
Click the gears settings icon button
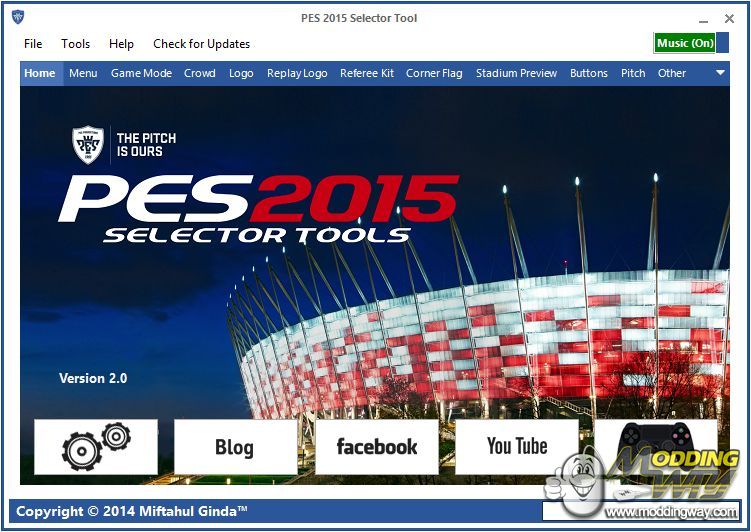click(96, 447)
